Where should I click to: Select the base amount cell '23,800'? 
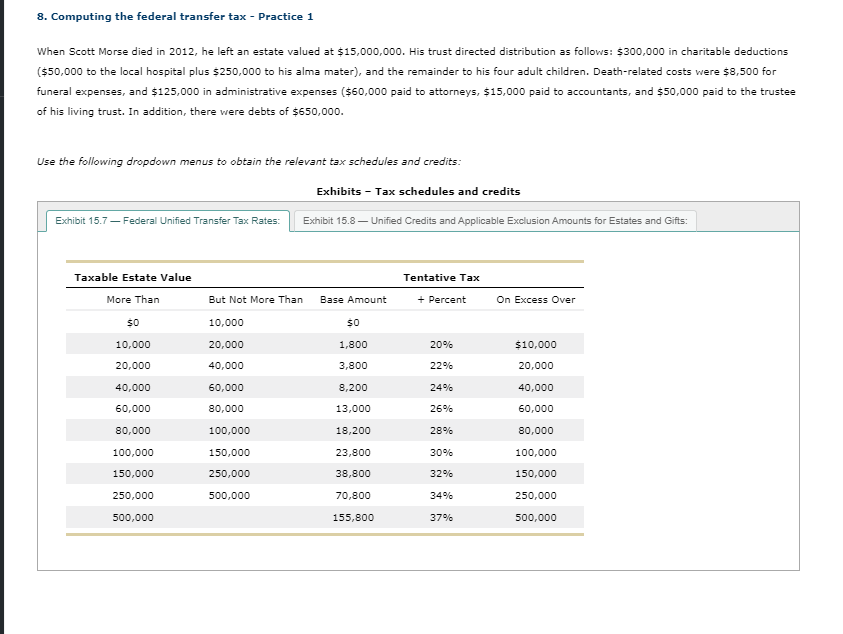(353, 452)
